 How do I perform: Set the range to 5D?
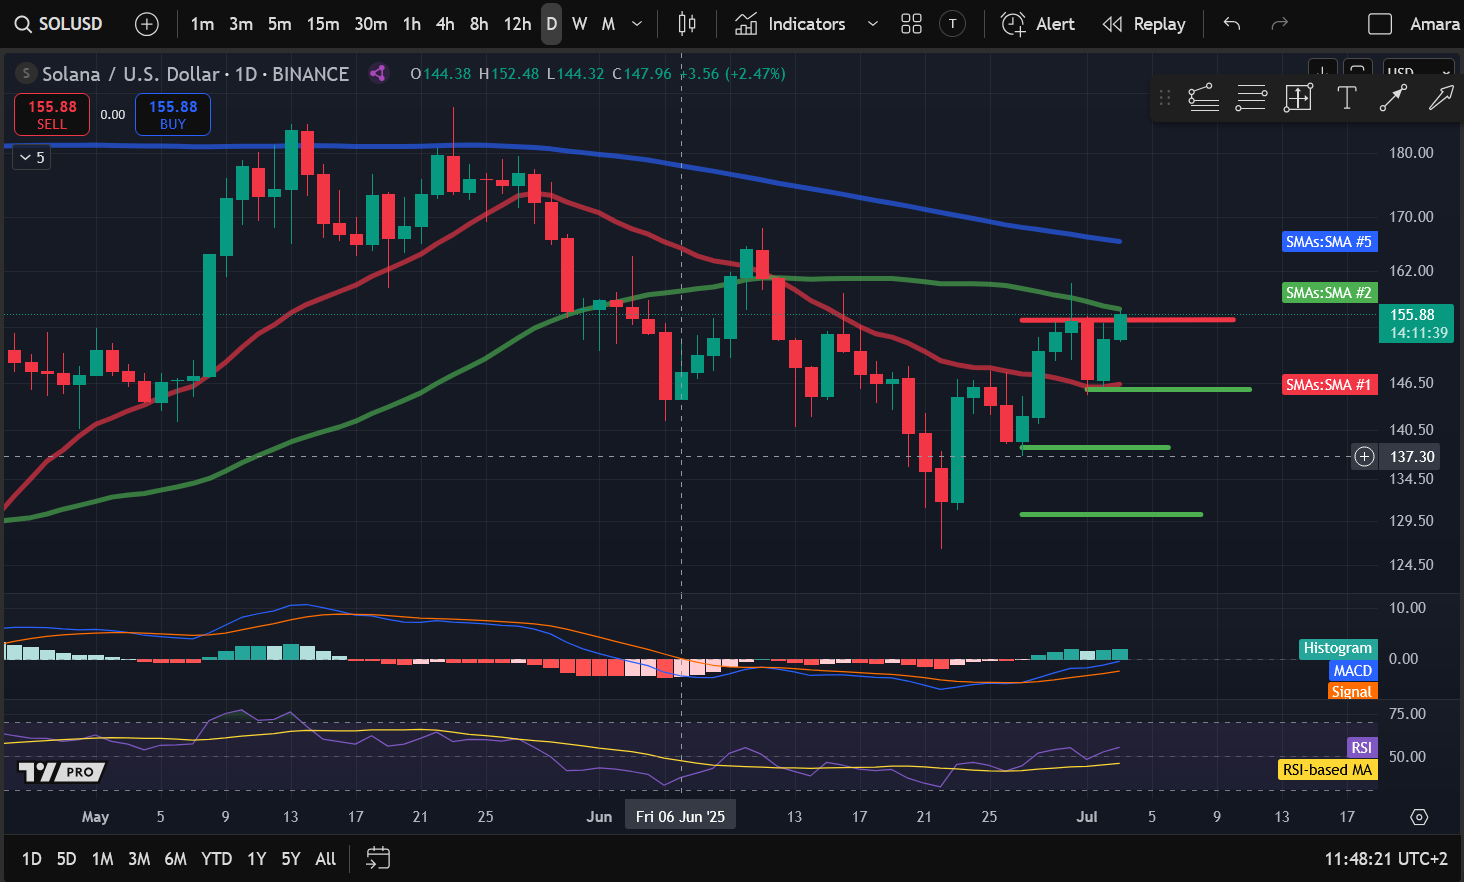tap(67, 859)
